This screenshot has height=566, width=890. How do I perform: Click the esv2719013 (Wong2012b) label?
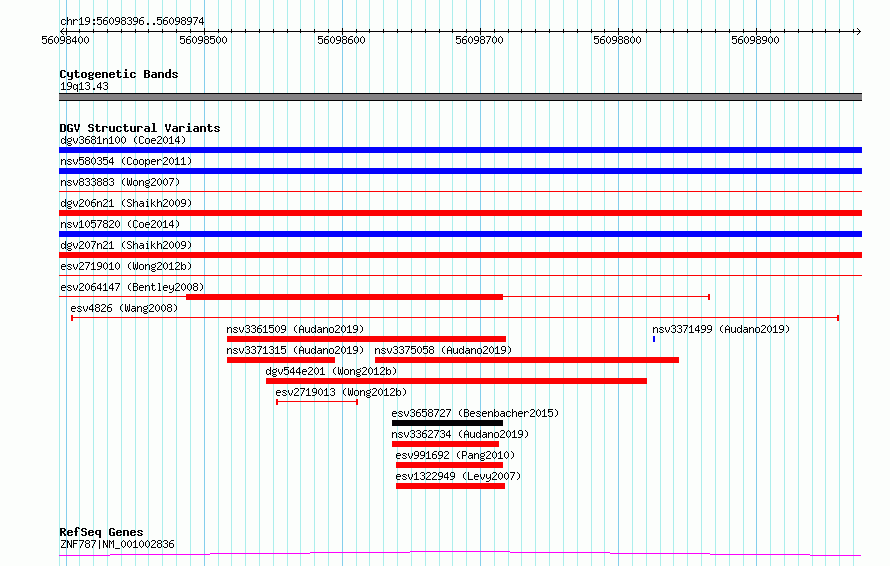[341, 392]
